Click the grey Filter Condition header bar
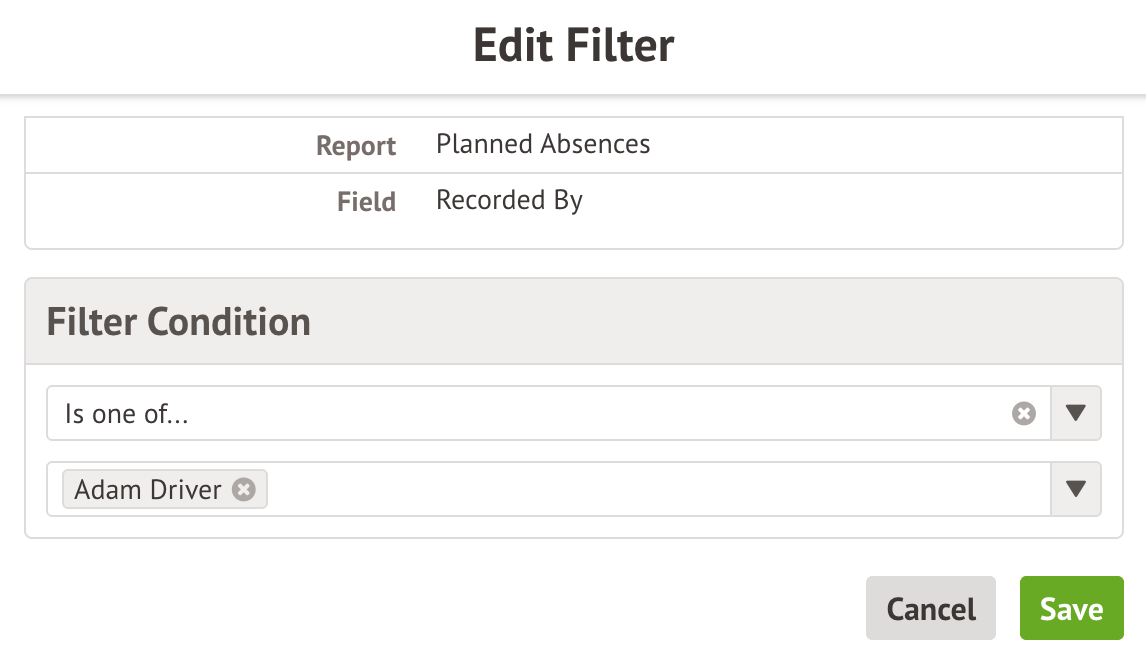1146x672 pixels. [700, 322]
